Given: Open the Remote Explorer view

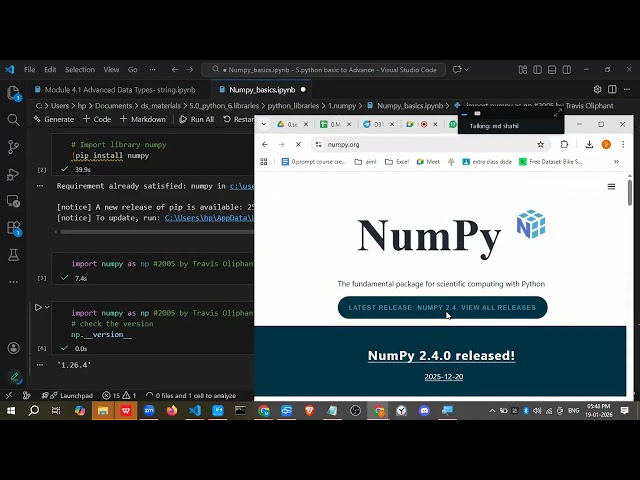Looking at the screenshot, I should [x=13, y=201].
